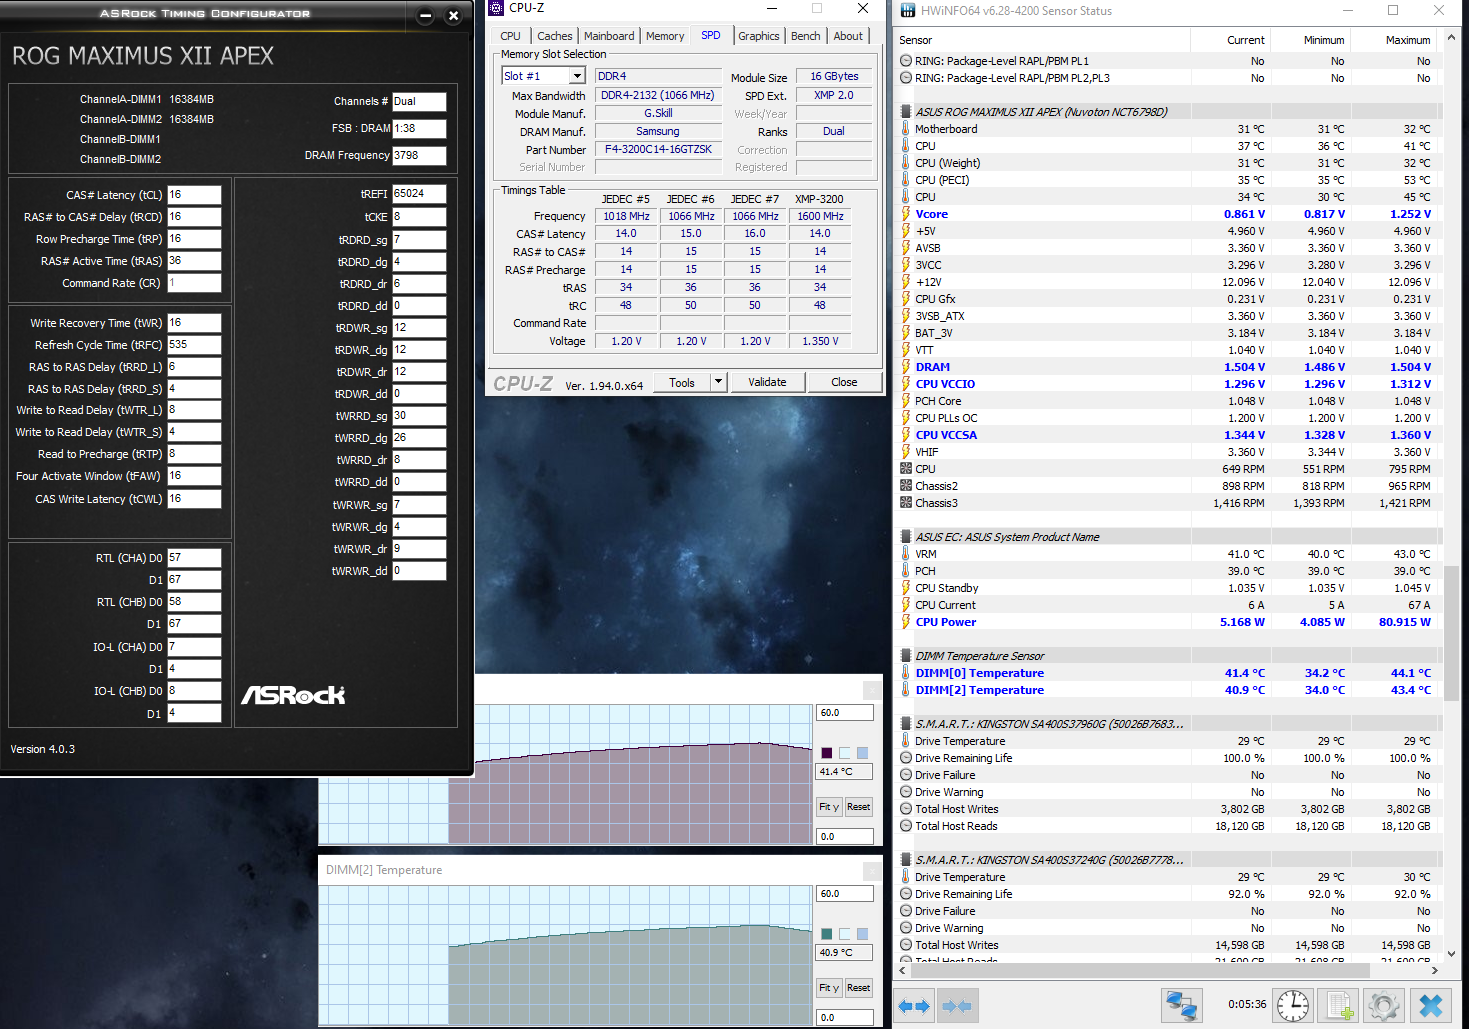Click the Refresh Cycle Time (tRFC) field
Screen dimensions: 1469x1029
pos(194,344)
